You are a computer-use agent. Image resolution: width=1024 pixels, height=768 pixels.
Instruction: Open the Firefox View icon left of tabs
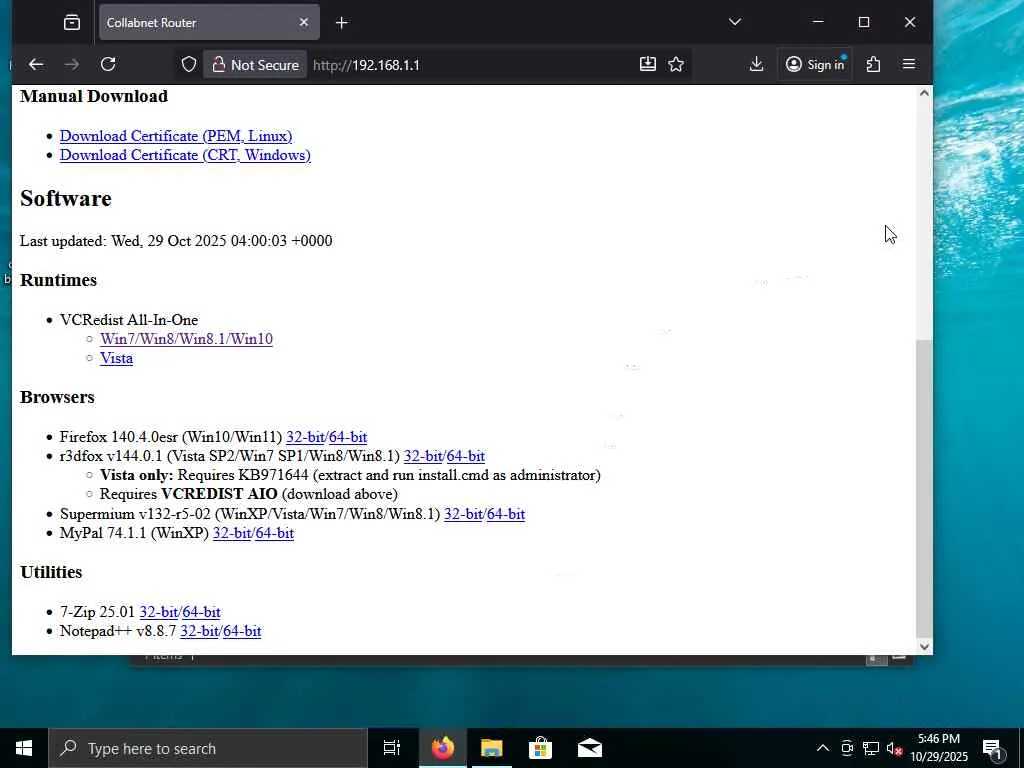pos(72,22)
